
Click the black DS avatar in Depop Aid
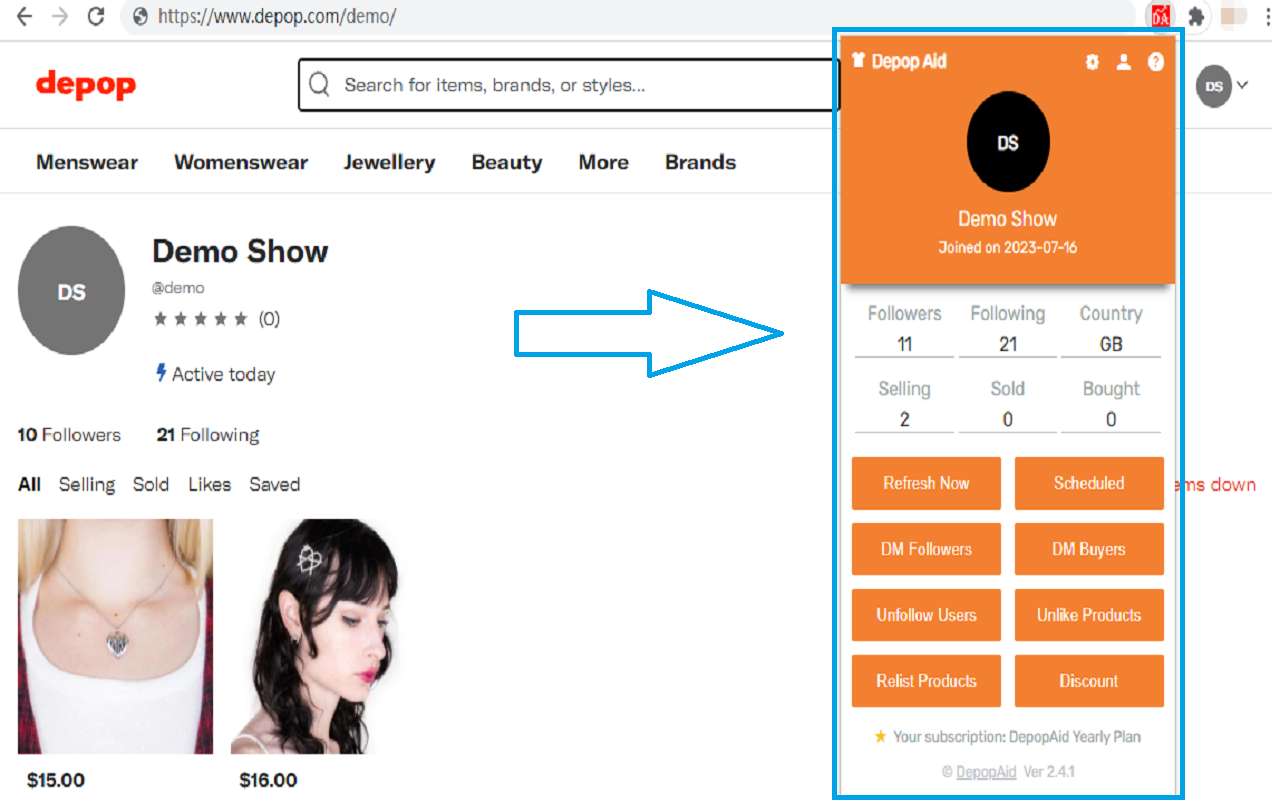1008,143
